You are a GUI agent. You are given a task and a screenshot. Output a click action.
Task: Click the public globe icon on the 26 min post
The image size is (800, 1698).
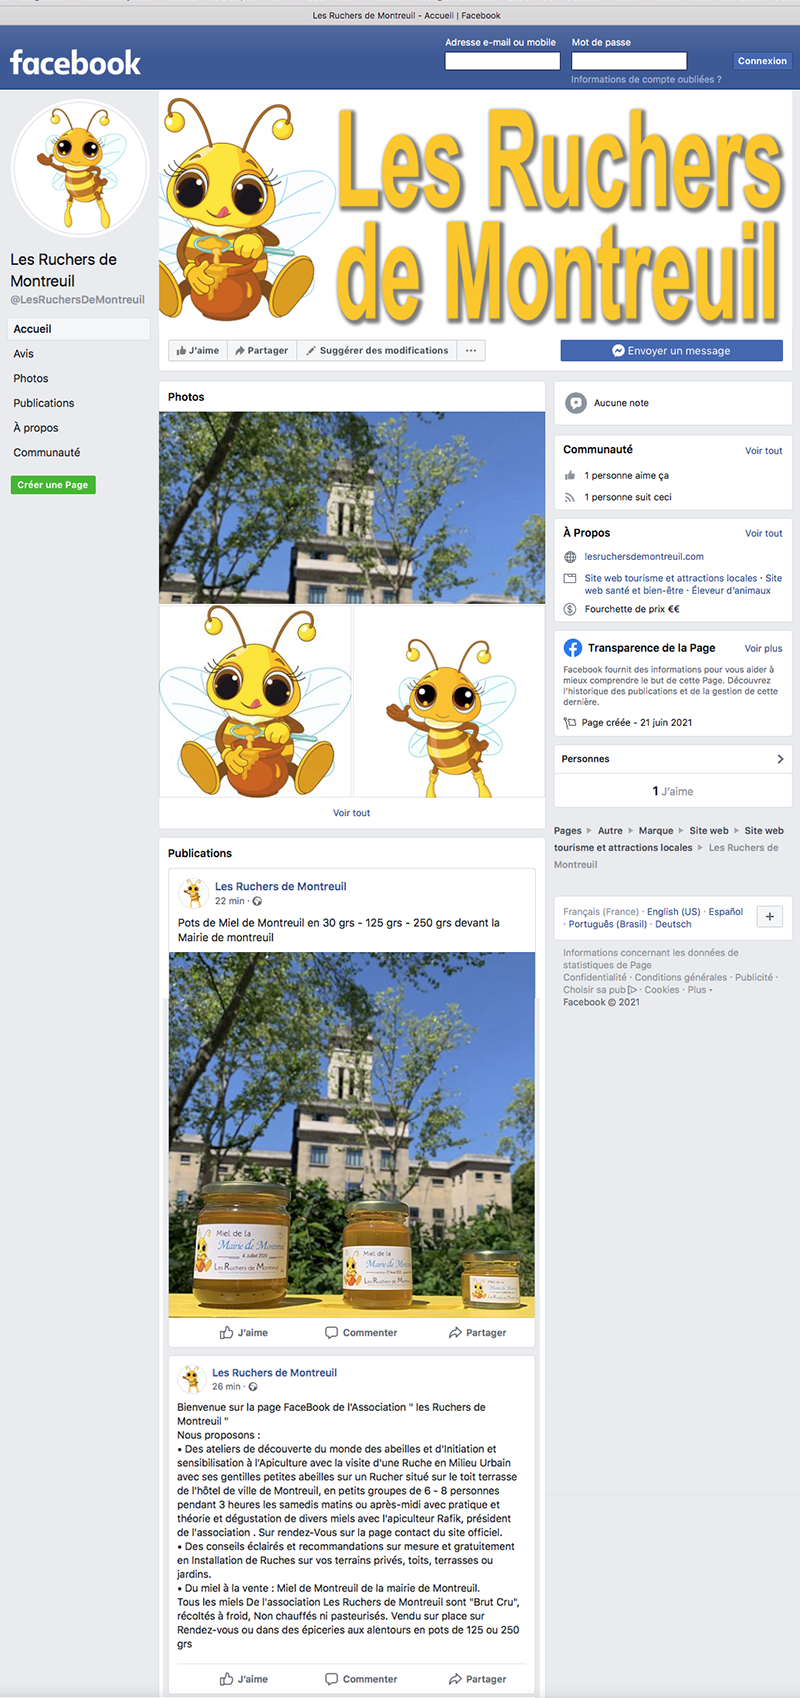point(253,1387)
